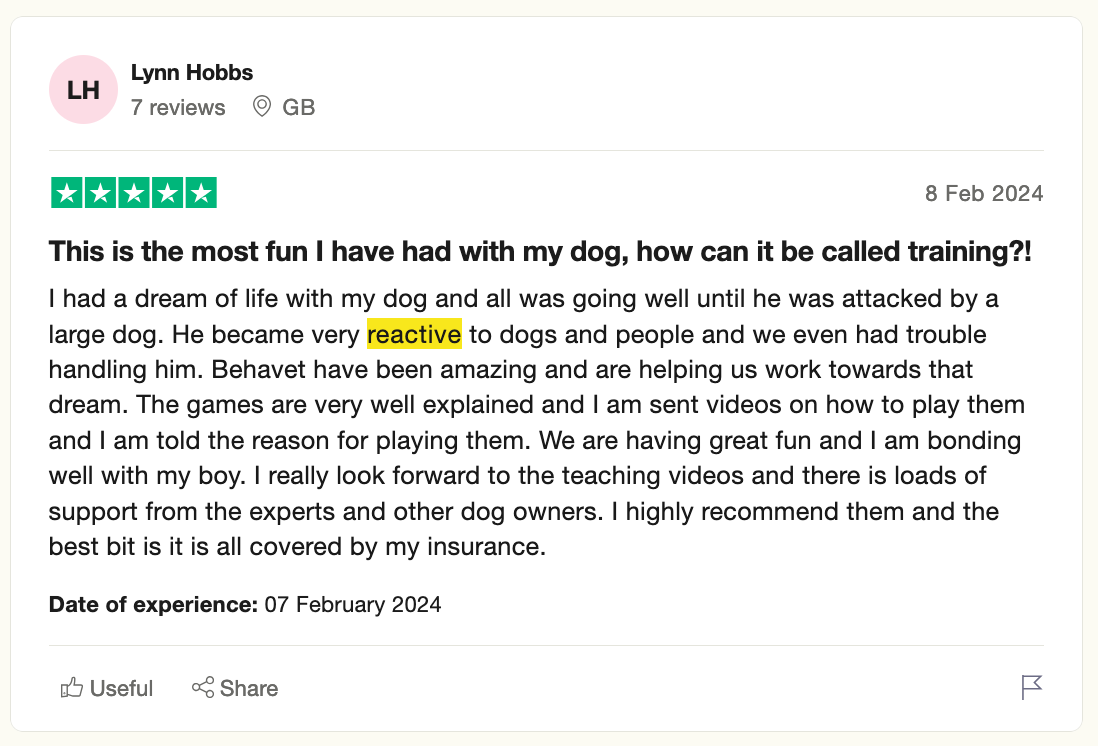Click the third green rating star

pyautogui.click(x=134, y=193)
